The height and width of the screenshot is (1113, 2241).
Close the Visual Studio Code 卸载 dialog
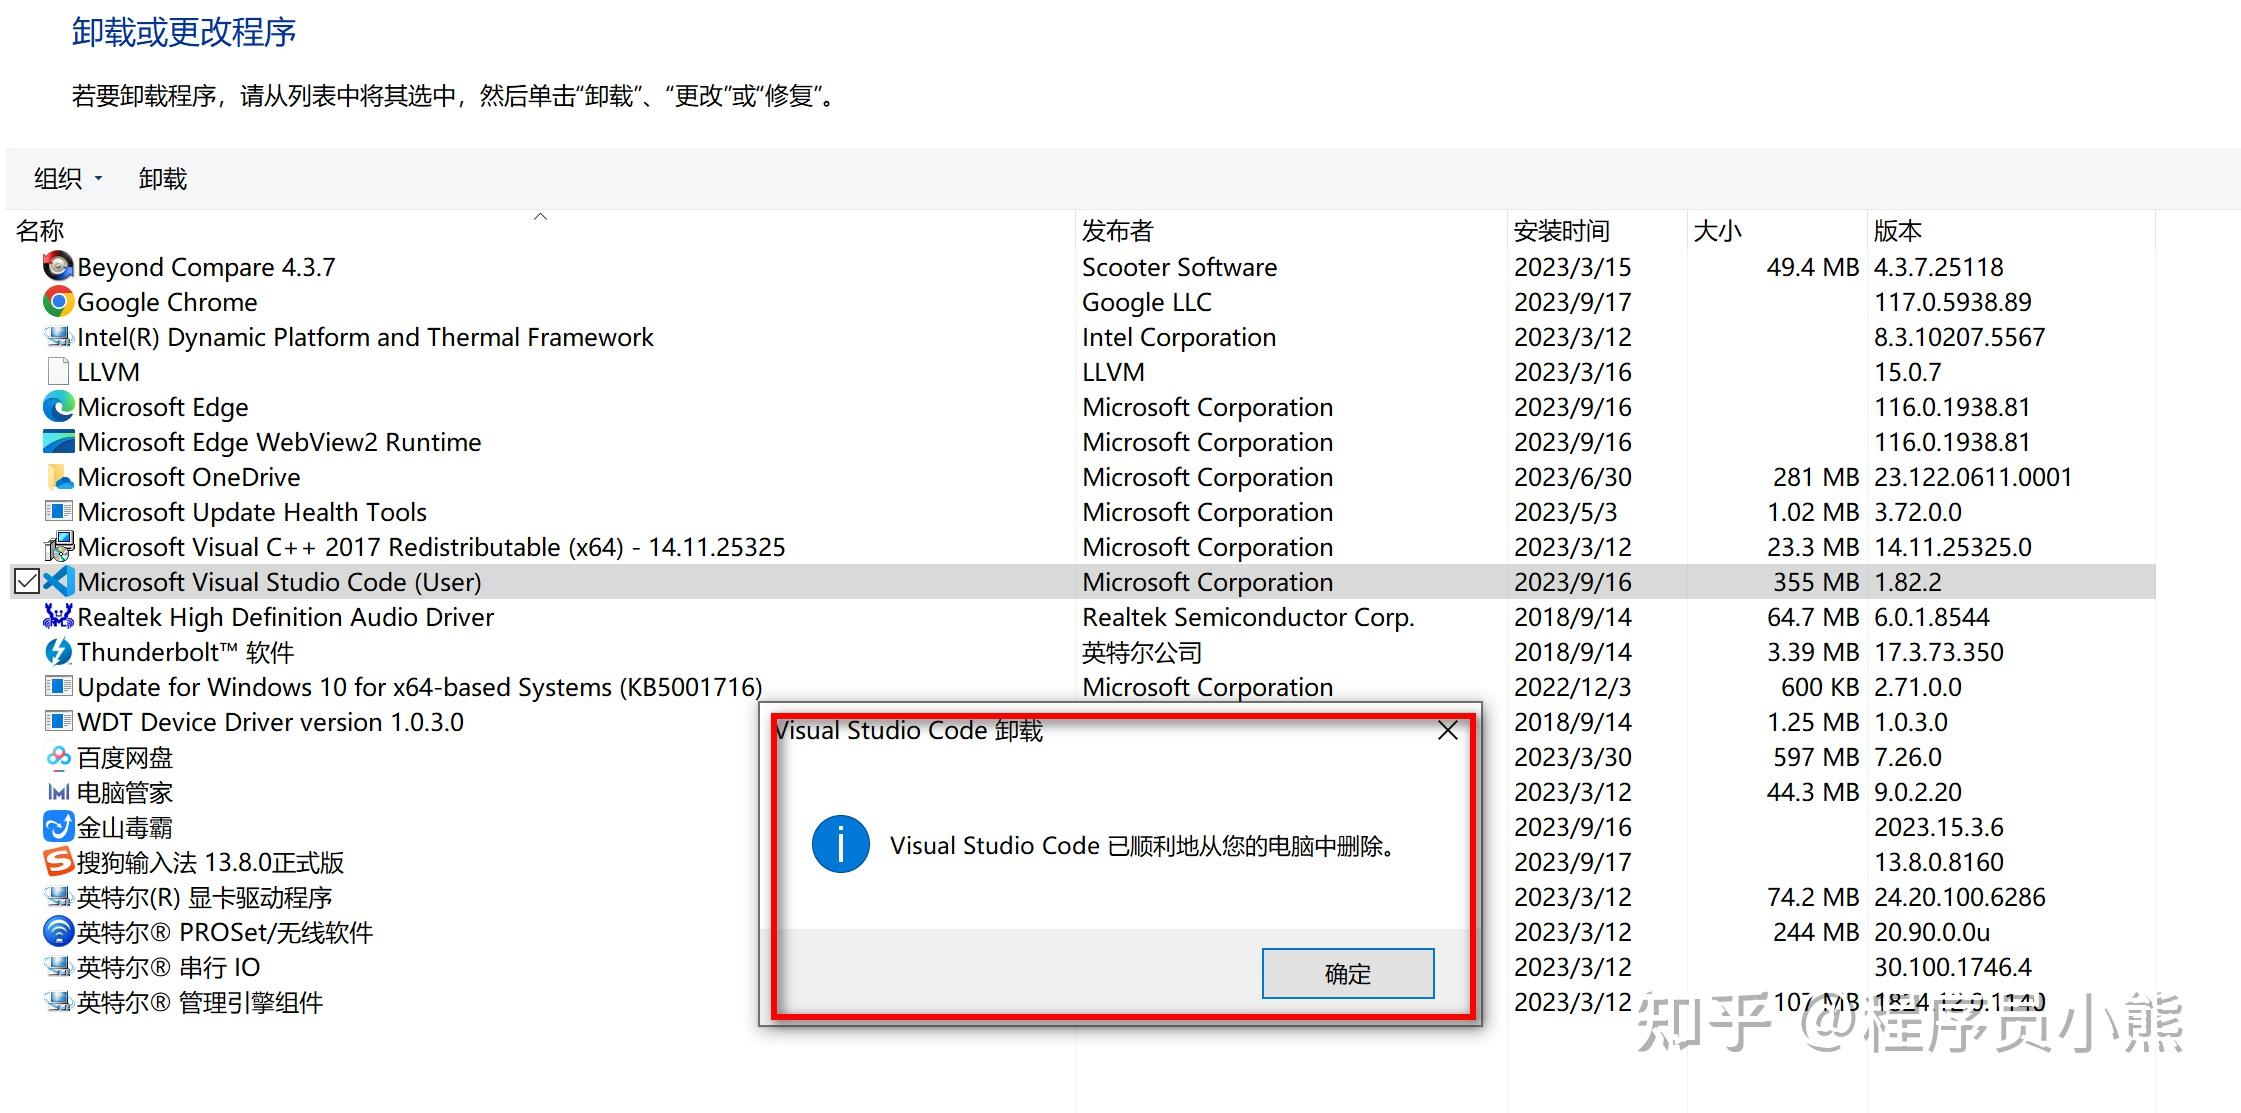[1447, 730]
